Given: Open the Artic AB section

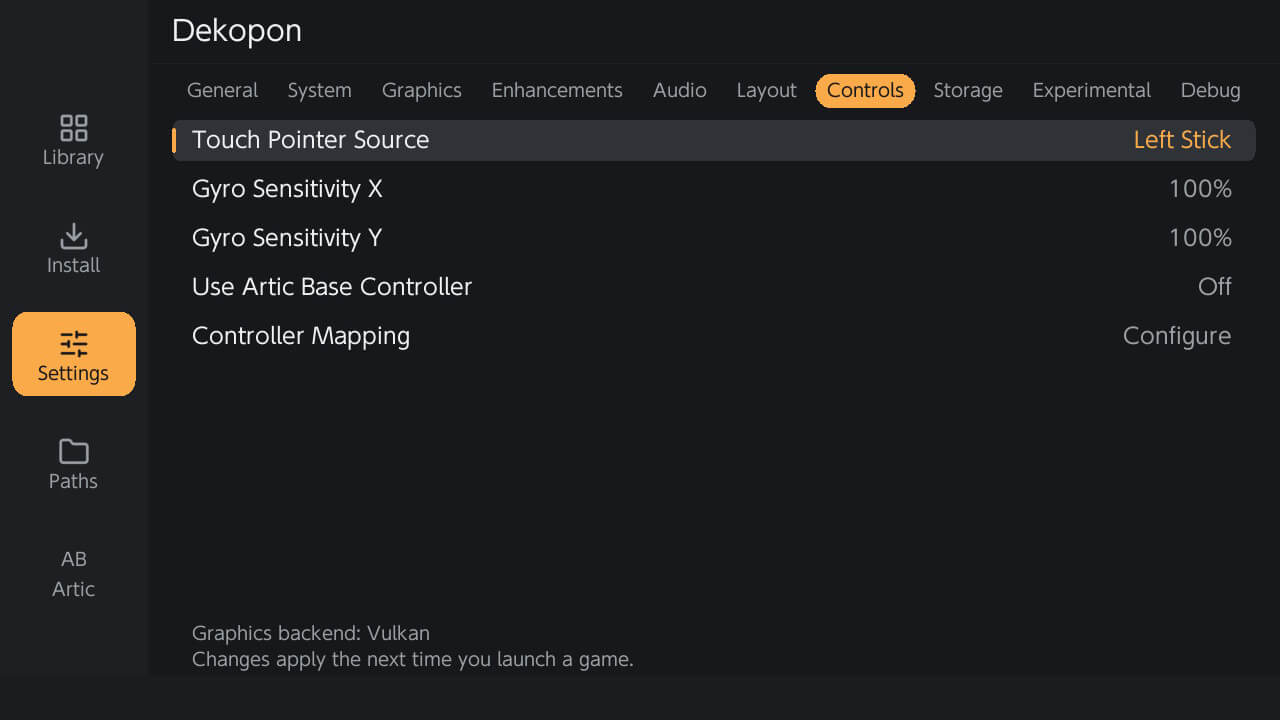Looking at the screenshot, I should click(73, 574).
